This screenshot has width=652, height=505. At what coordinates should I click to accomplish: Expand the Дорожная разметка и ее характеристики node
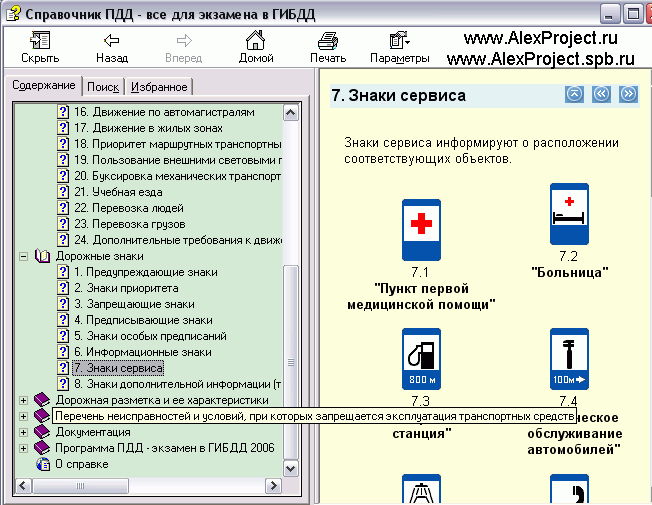pyautogui.click(x=24, y=401)
